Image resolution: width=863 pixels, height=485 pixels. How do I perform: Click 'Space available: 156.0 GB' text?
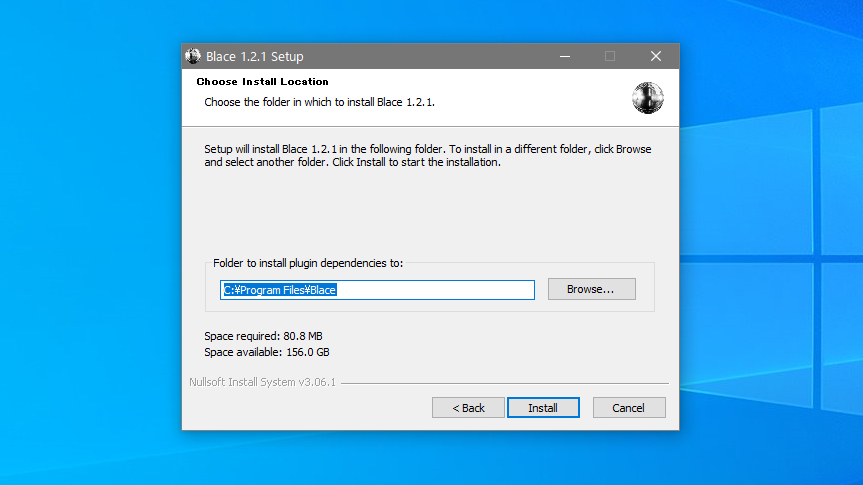(x=267, y=352)
